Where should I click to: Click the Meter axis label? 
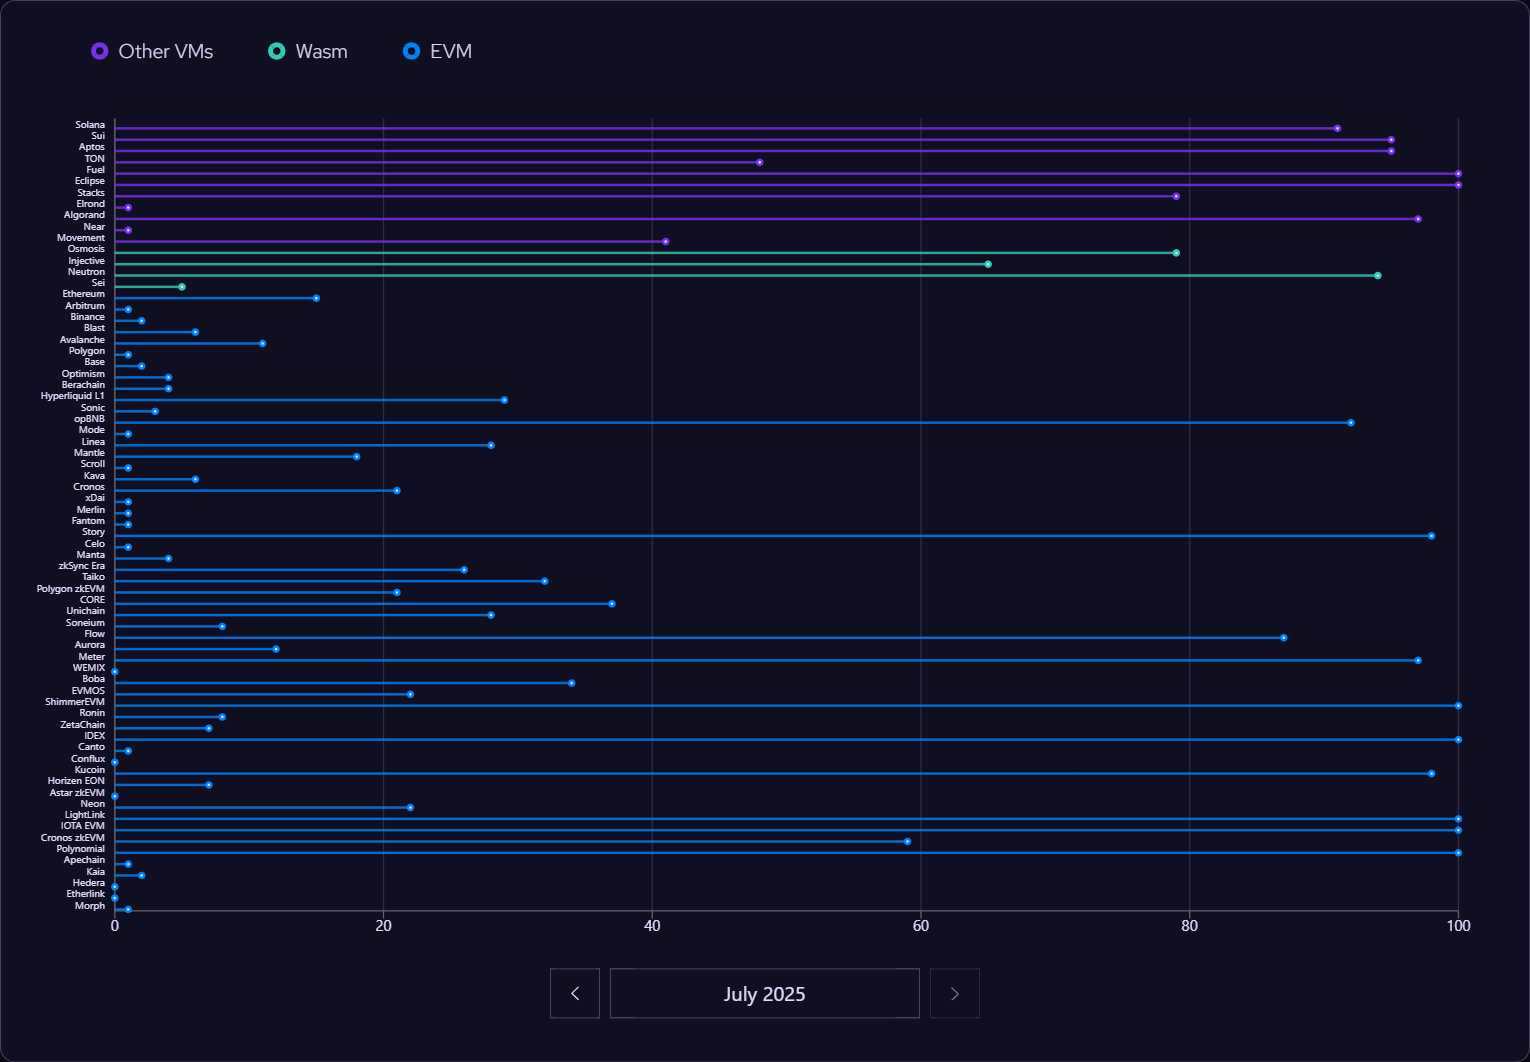click(x=92, y=657)
